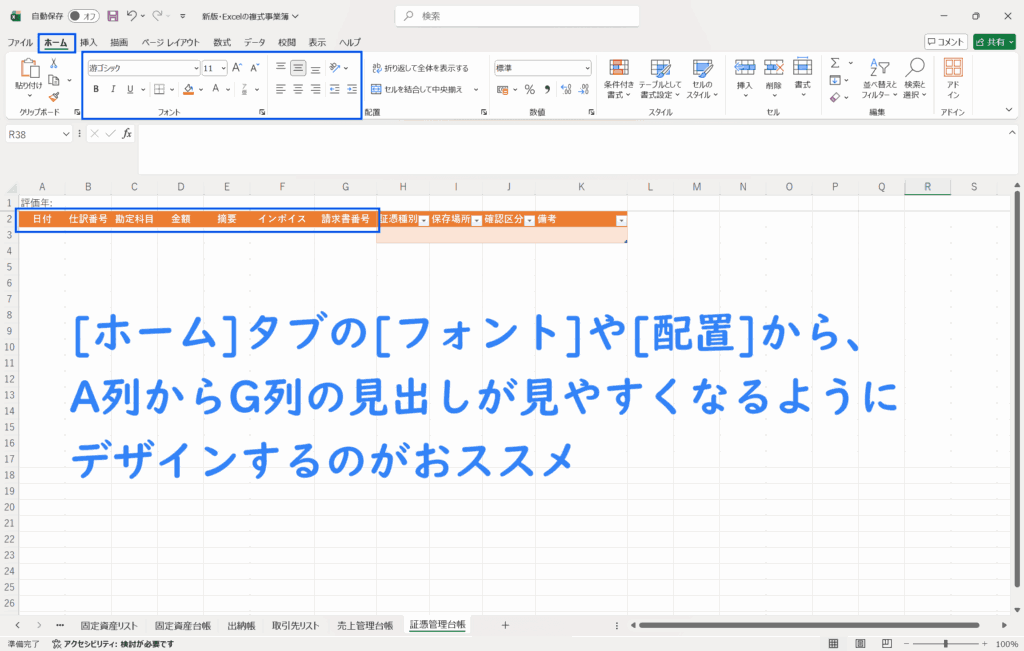
Task: Open the コメント comments button
Action: 945,42
